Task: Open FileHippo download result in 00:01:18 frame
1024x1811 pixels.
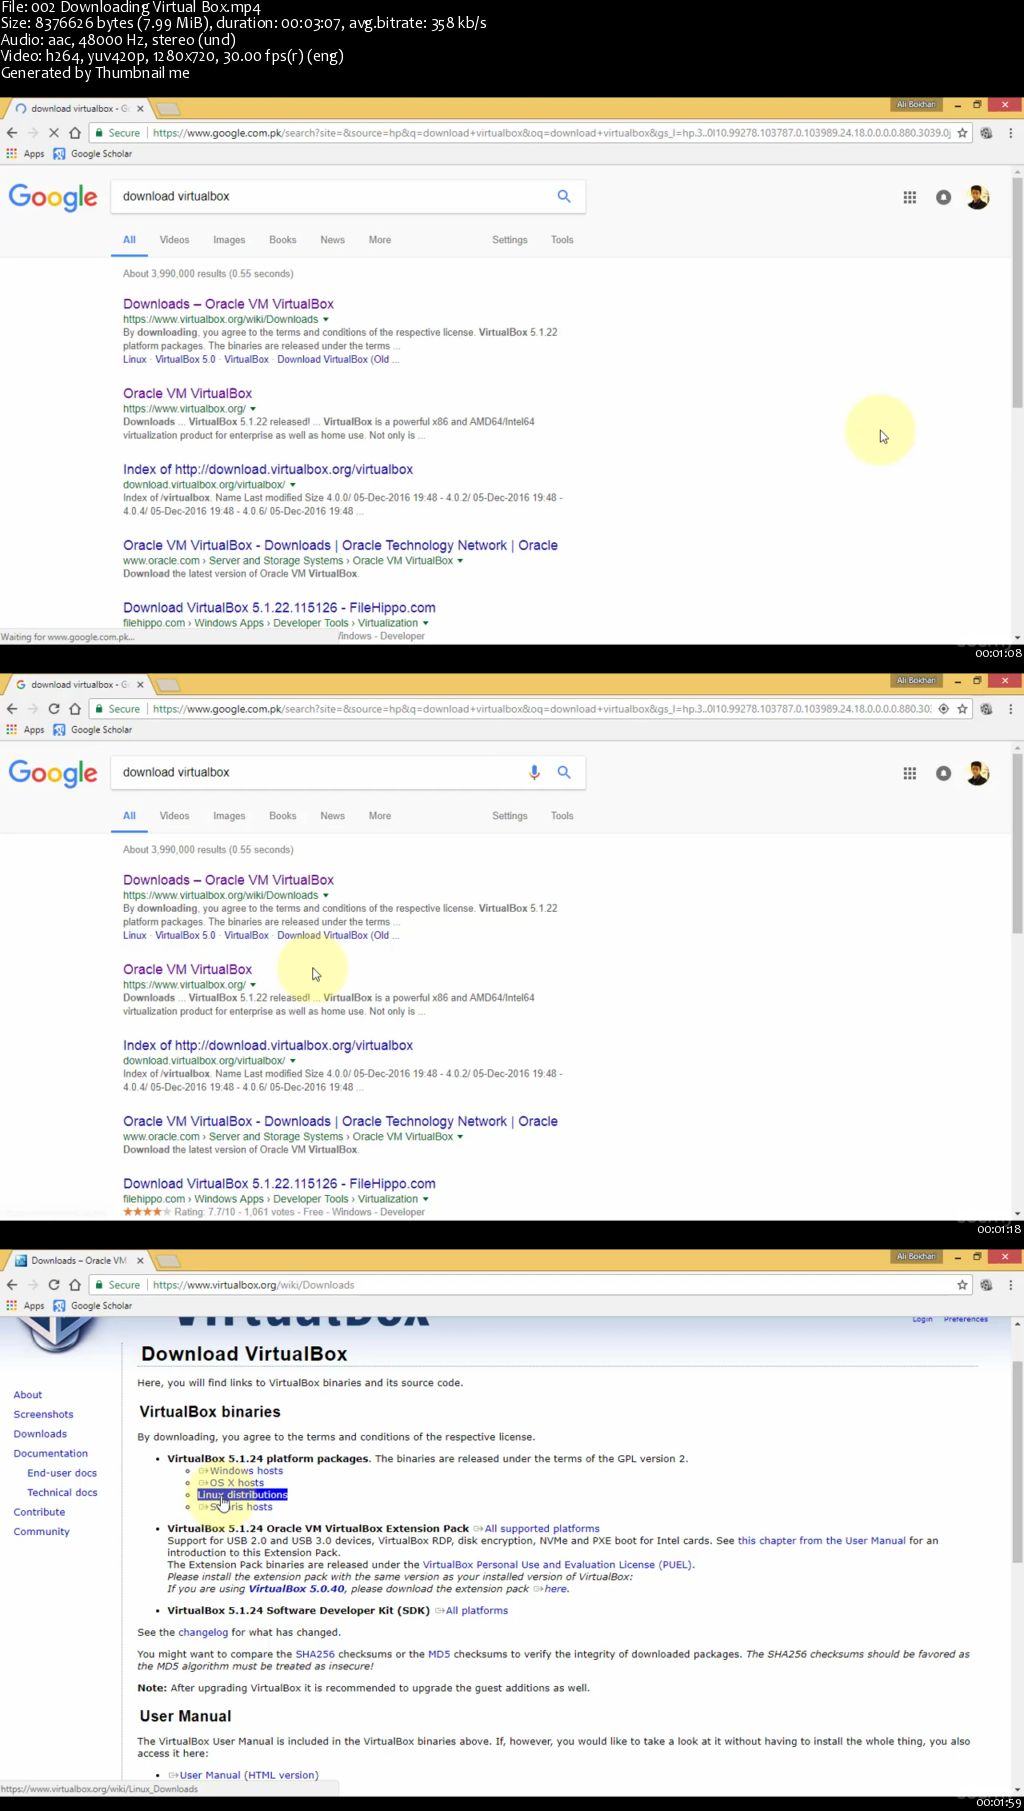Action: coord(279,1183)
